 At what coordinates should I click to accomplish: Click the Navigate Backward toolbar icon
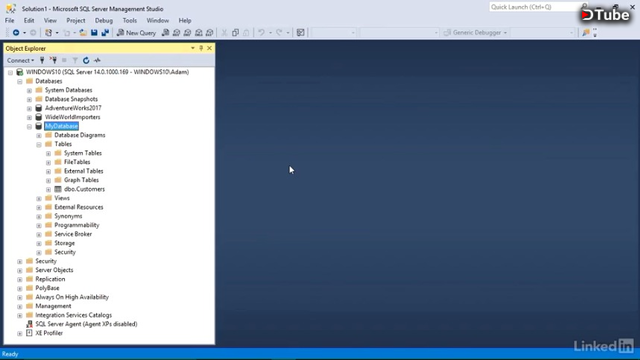click(x=16, y=33)
